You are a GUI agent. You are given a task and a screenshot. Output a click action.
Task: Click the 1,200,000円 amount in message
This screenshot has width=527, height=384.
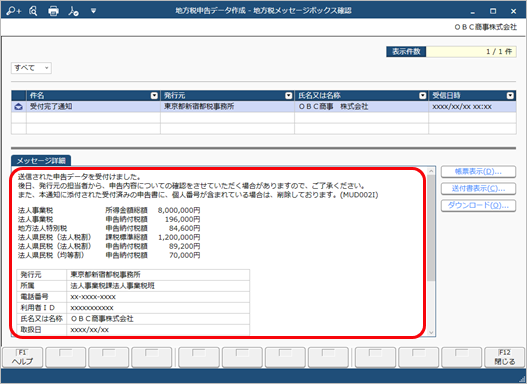179,238
